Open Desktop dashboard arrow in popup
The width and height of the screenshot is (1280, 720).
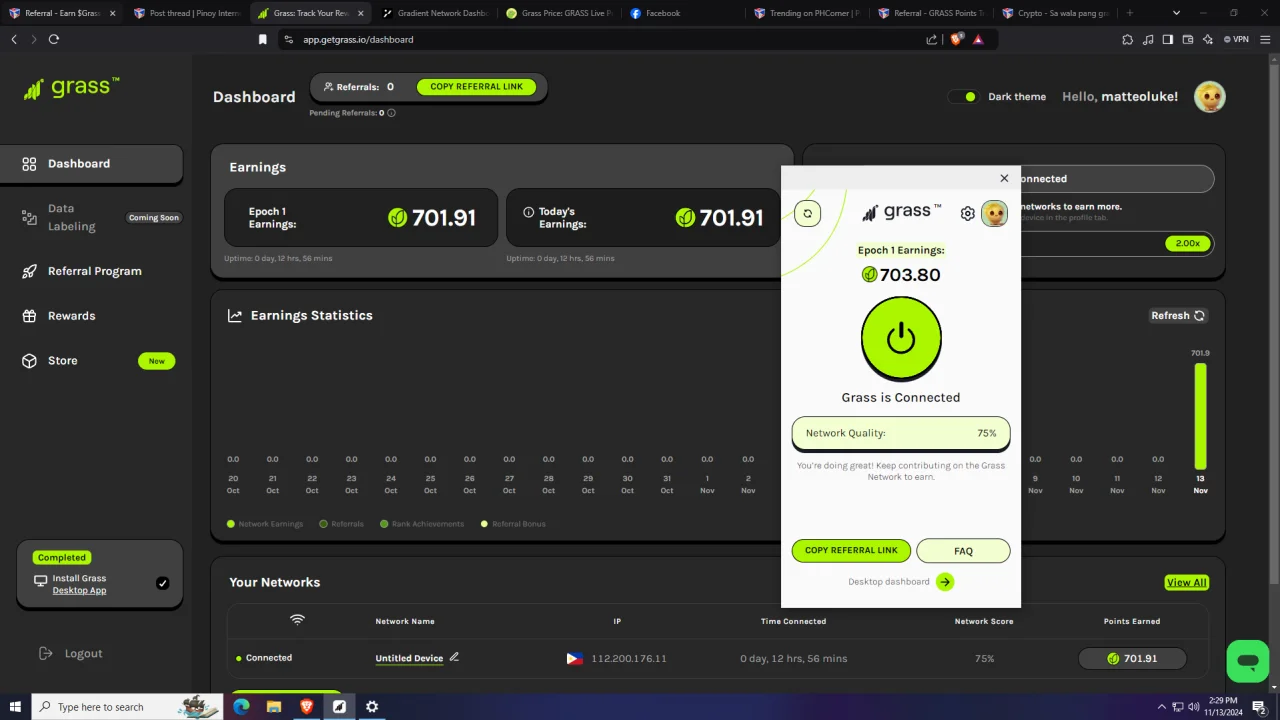[945, 582]
